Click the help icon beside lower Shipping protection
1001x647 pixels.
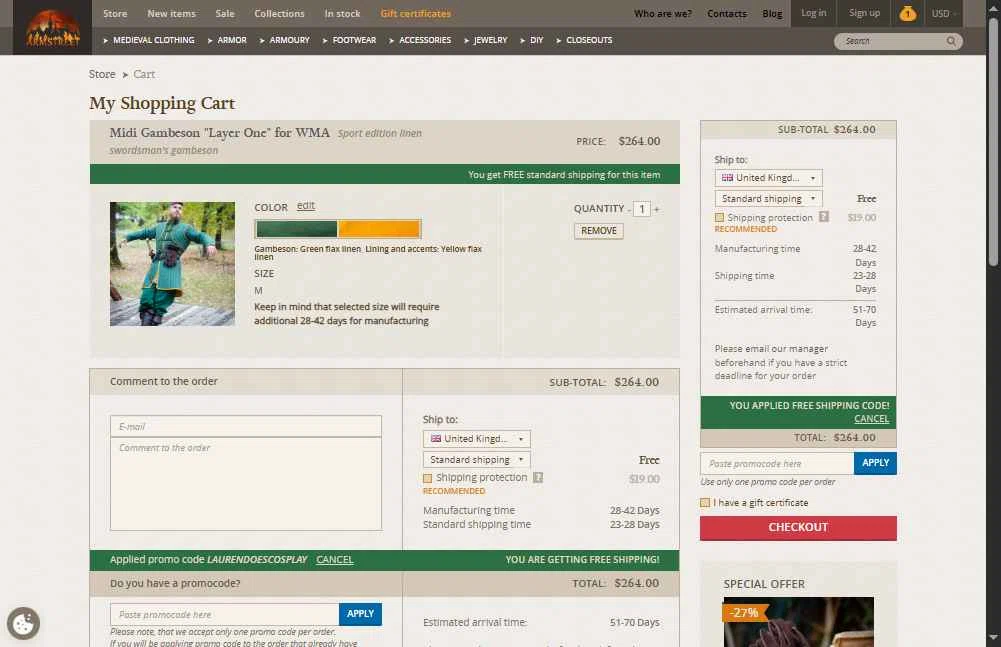click(538, 478)
